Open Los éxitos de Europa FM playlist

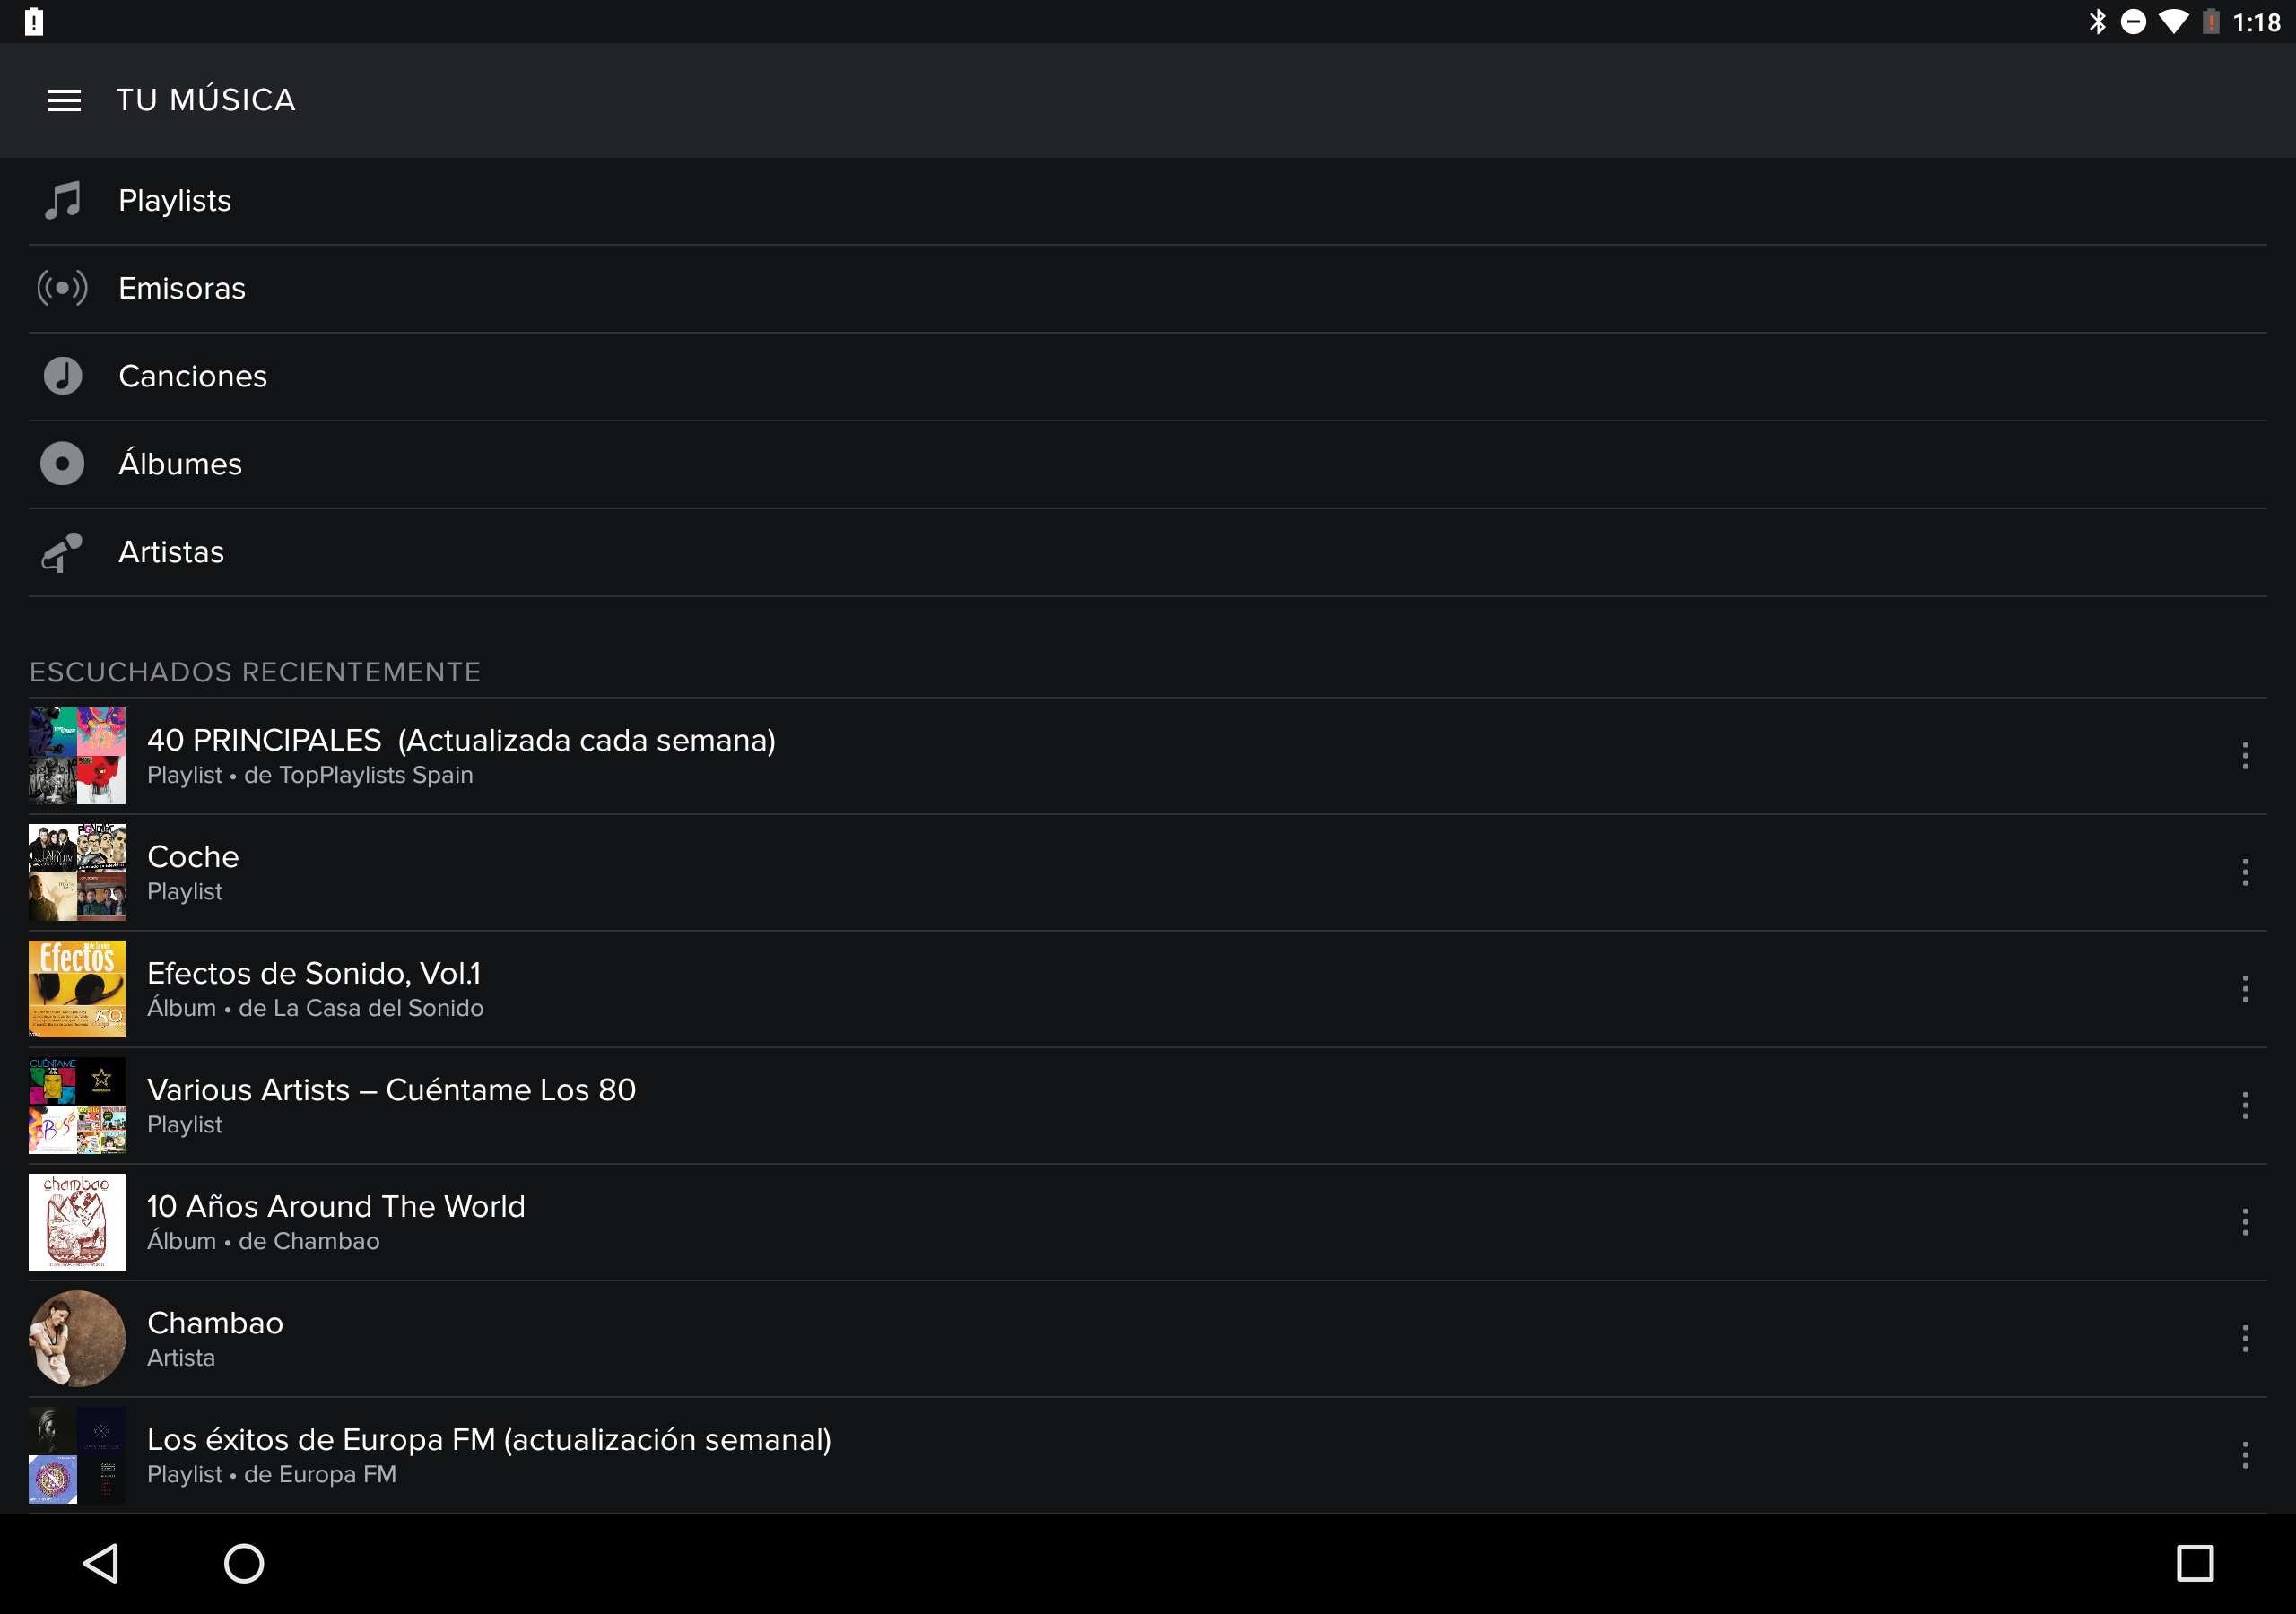click(x=488, y=1454)
